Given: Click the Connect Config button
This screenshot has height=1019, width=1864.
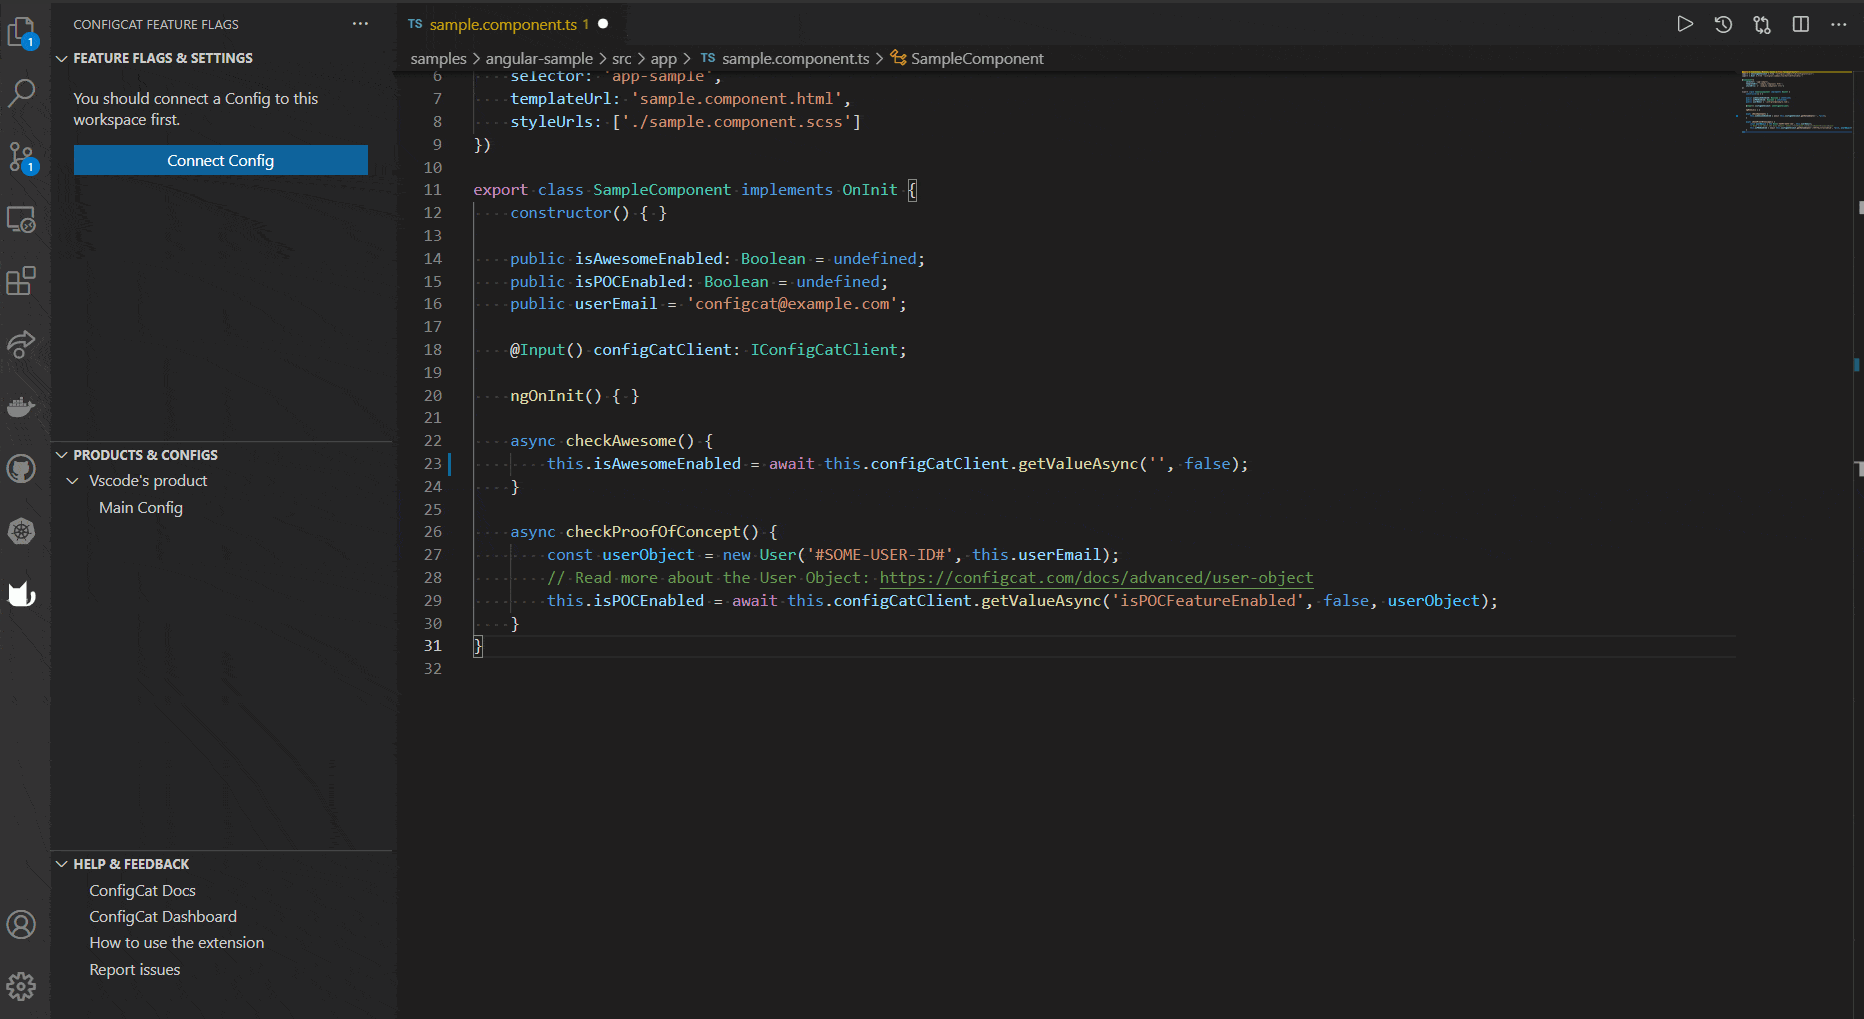Looking at the screenshot, I should [x=220, y=160].
